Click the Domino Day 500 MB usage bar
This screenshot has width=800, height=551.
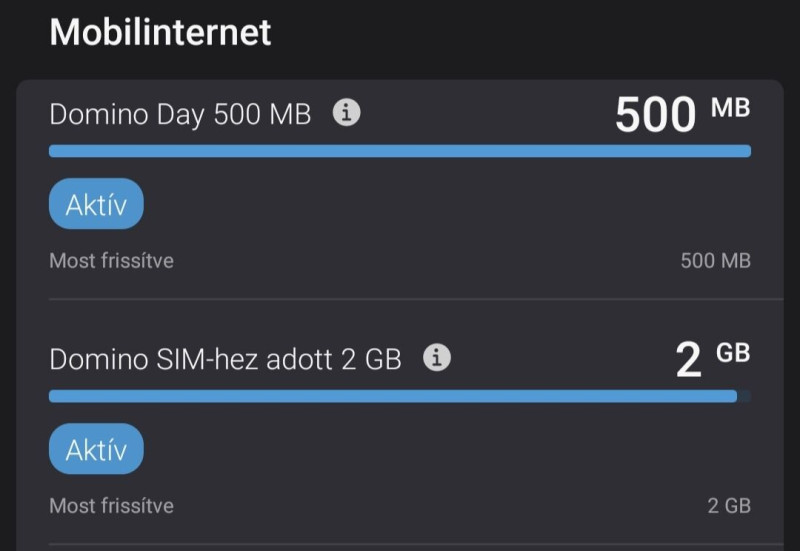pyautogui.click(x=400, y=151)
